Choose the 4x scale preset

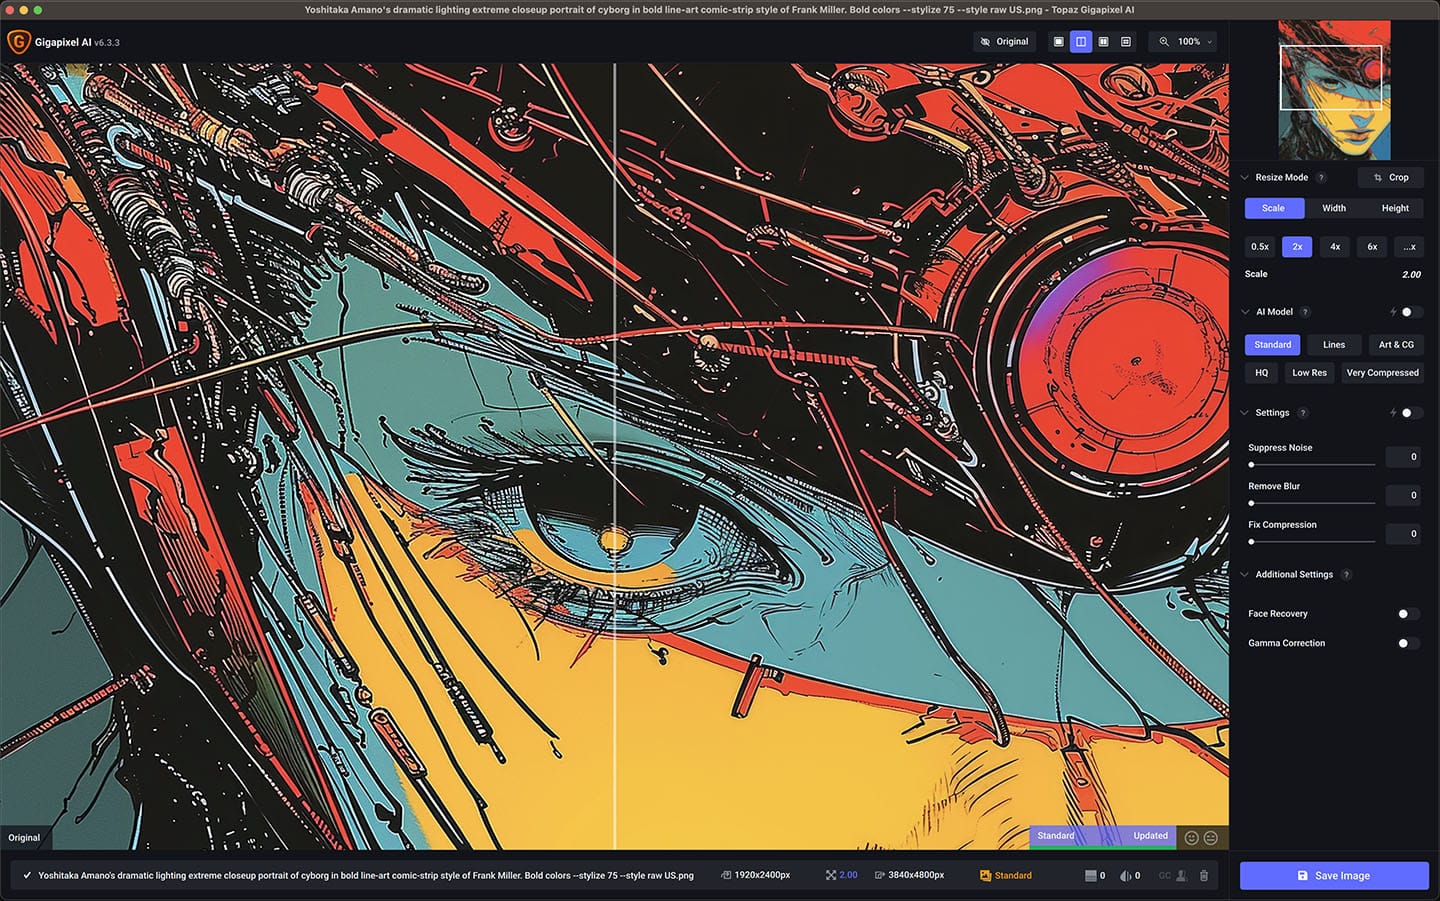pos(1335,247)
